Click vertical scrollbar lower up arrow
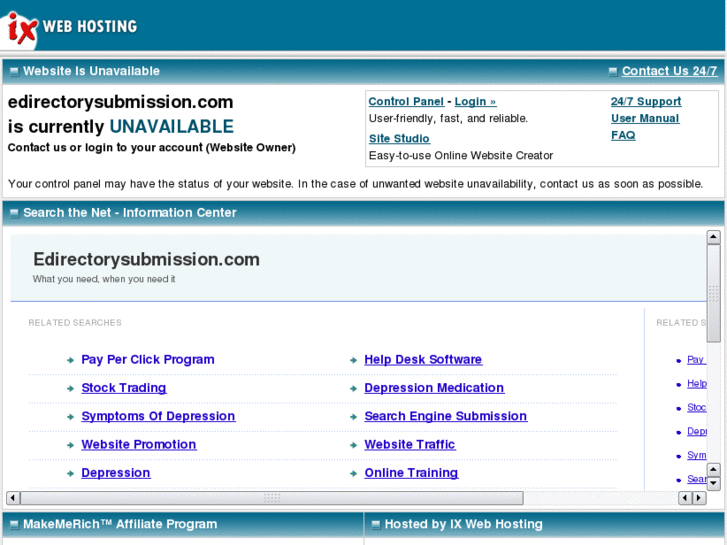The width and height of the screenshot is (727, 545). tap(713, 470)
